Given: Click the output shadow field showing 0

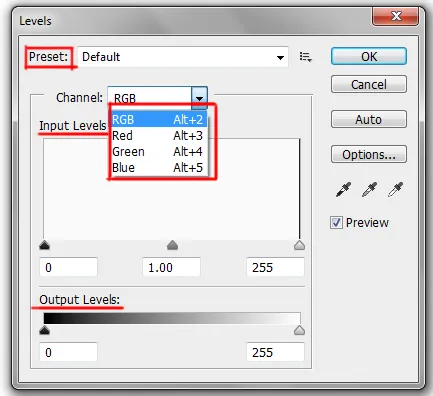Looking at the screenshot, I should [x=68, y=352].
